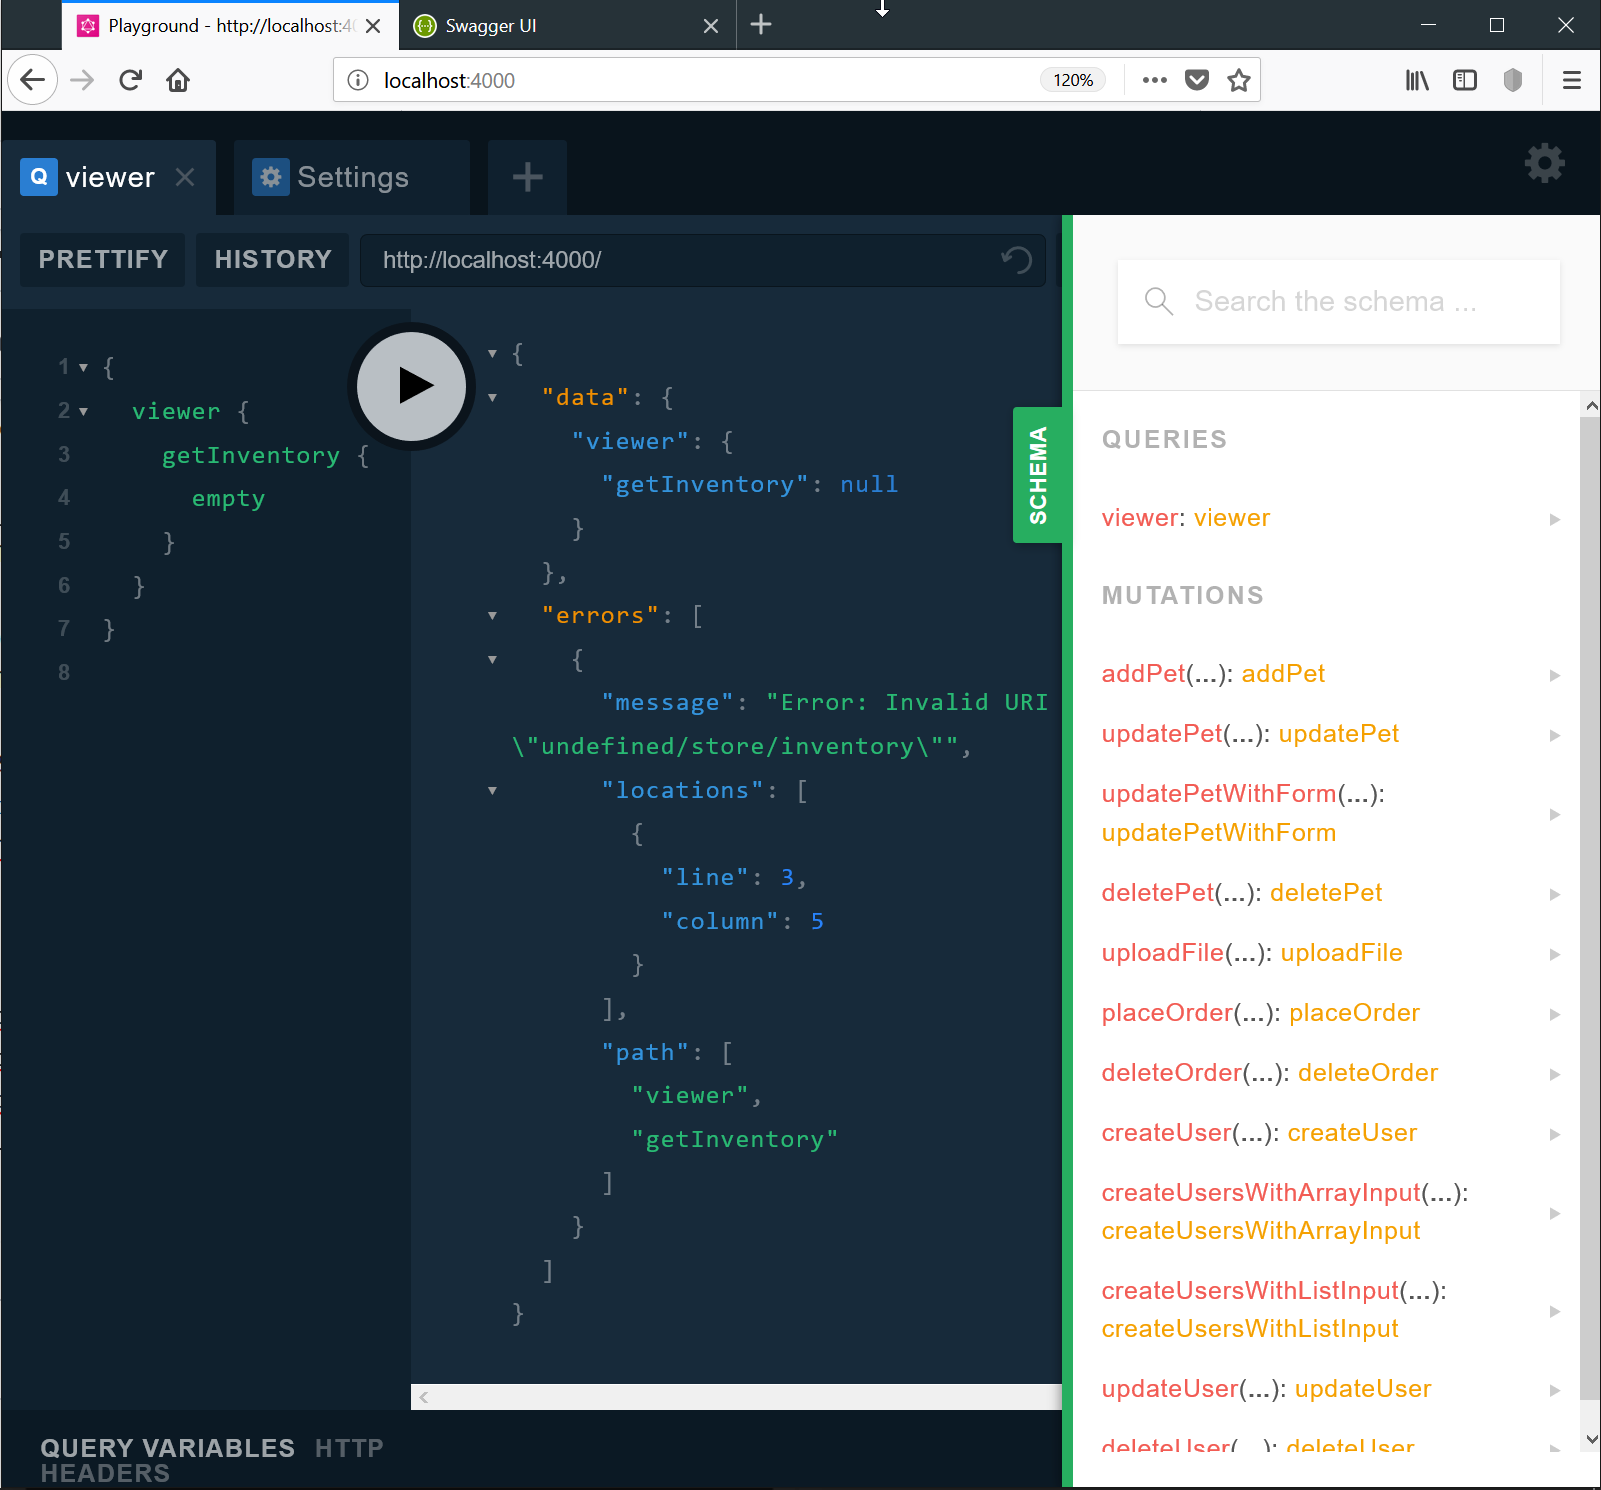Image resolution: width=1601 pixels, height=1490 pixels.
Task: Open the createUser mutation entry
Action: pyautogui.click(x=1330, y=1133)
